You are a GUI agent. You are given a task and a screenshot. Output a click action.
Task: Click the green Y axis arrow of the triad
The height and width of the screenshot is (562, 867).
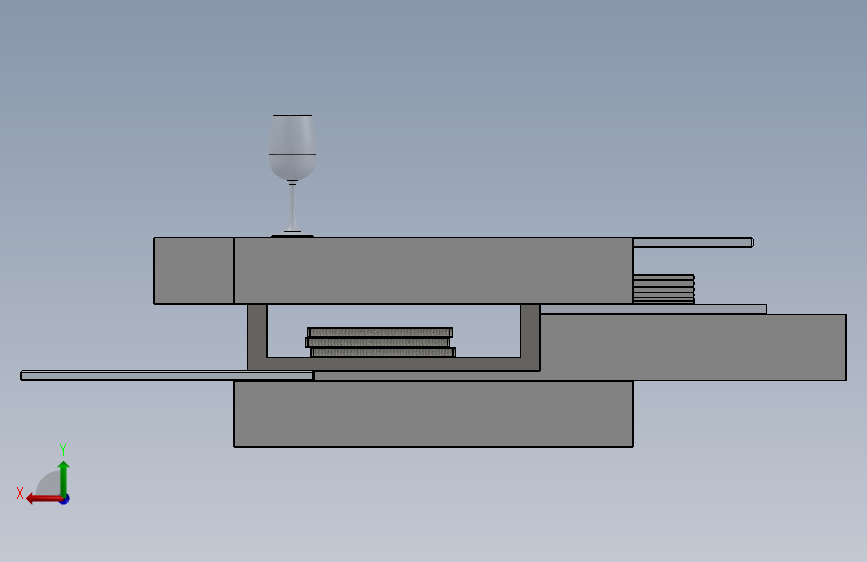click(x=64, y=478)
